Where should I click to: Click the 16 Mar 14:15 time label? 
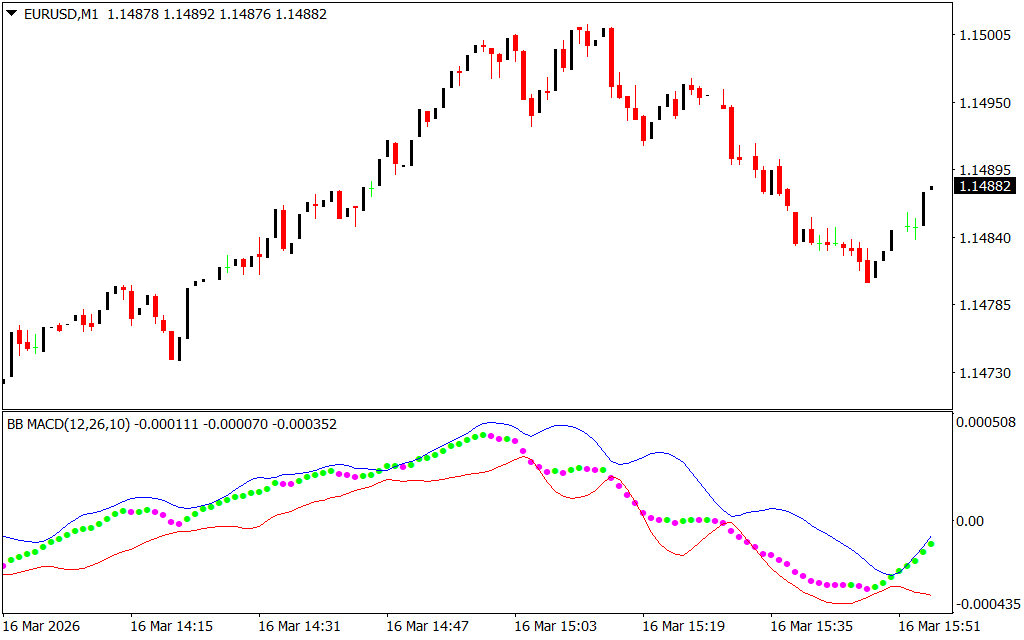coord(171,626)
